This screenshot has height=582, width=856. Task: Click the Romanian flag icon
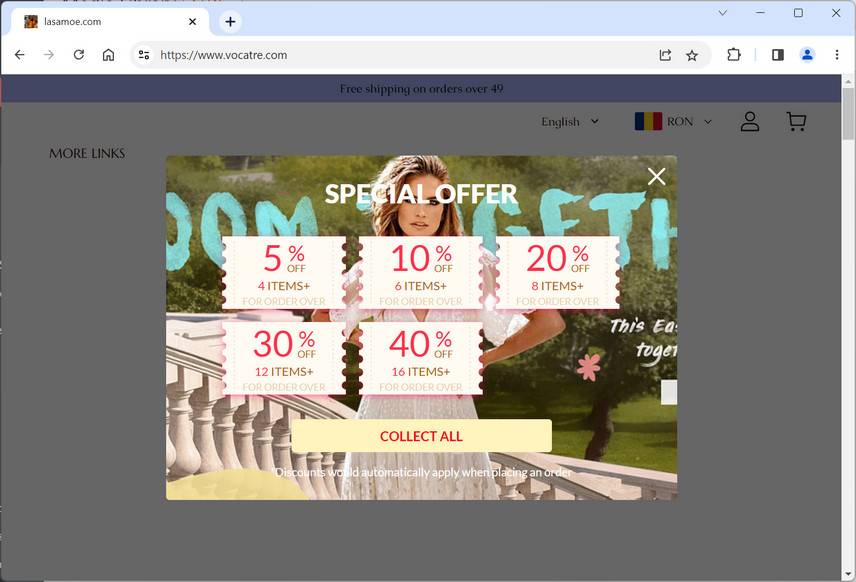(x=648, y=121)
